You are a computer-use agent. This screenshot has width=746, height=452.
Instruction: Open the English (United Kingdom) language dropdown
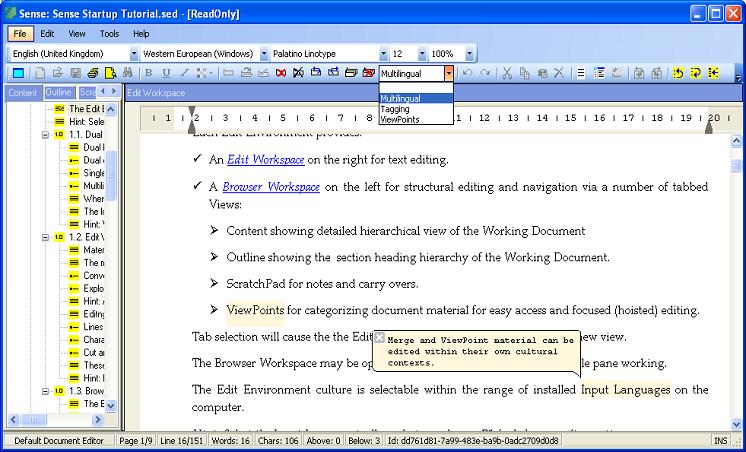click(133, 53)
